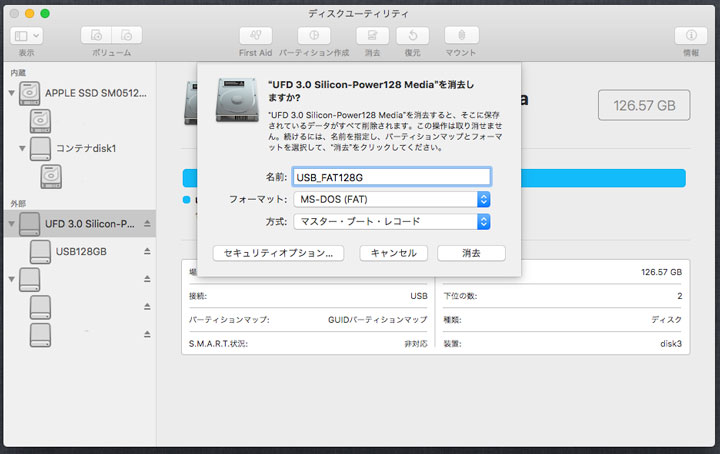Open the フォーマット MS-DOS (FAT) dropdown
The height and width of the screenshot is (454, 720).
coord(390,199)
